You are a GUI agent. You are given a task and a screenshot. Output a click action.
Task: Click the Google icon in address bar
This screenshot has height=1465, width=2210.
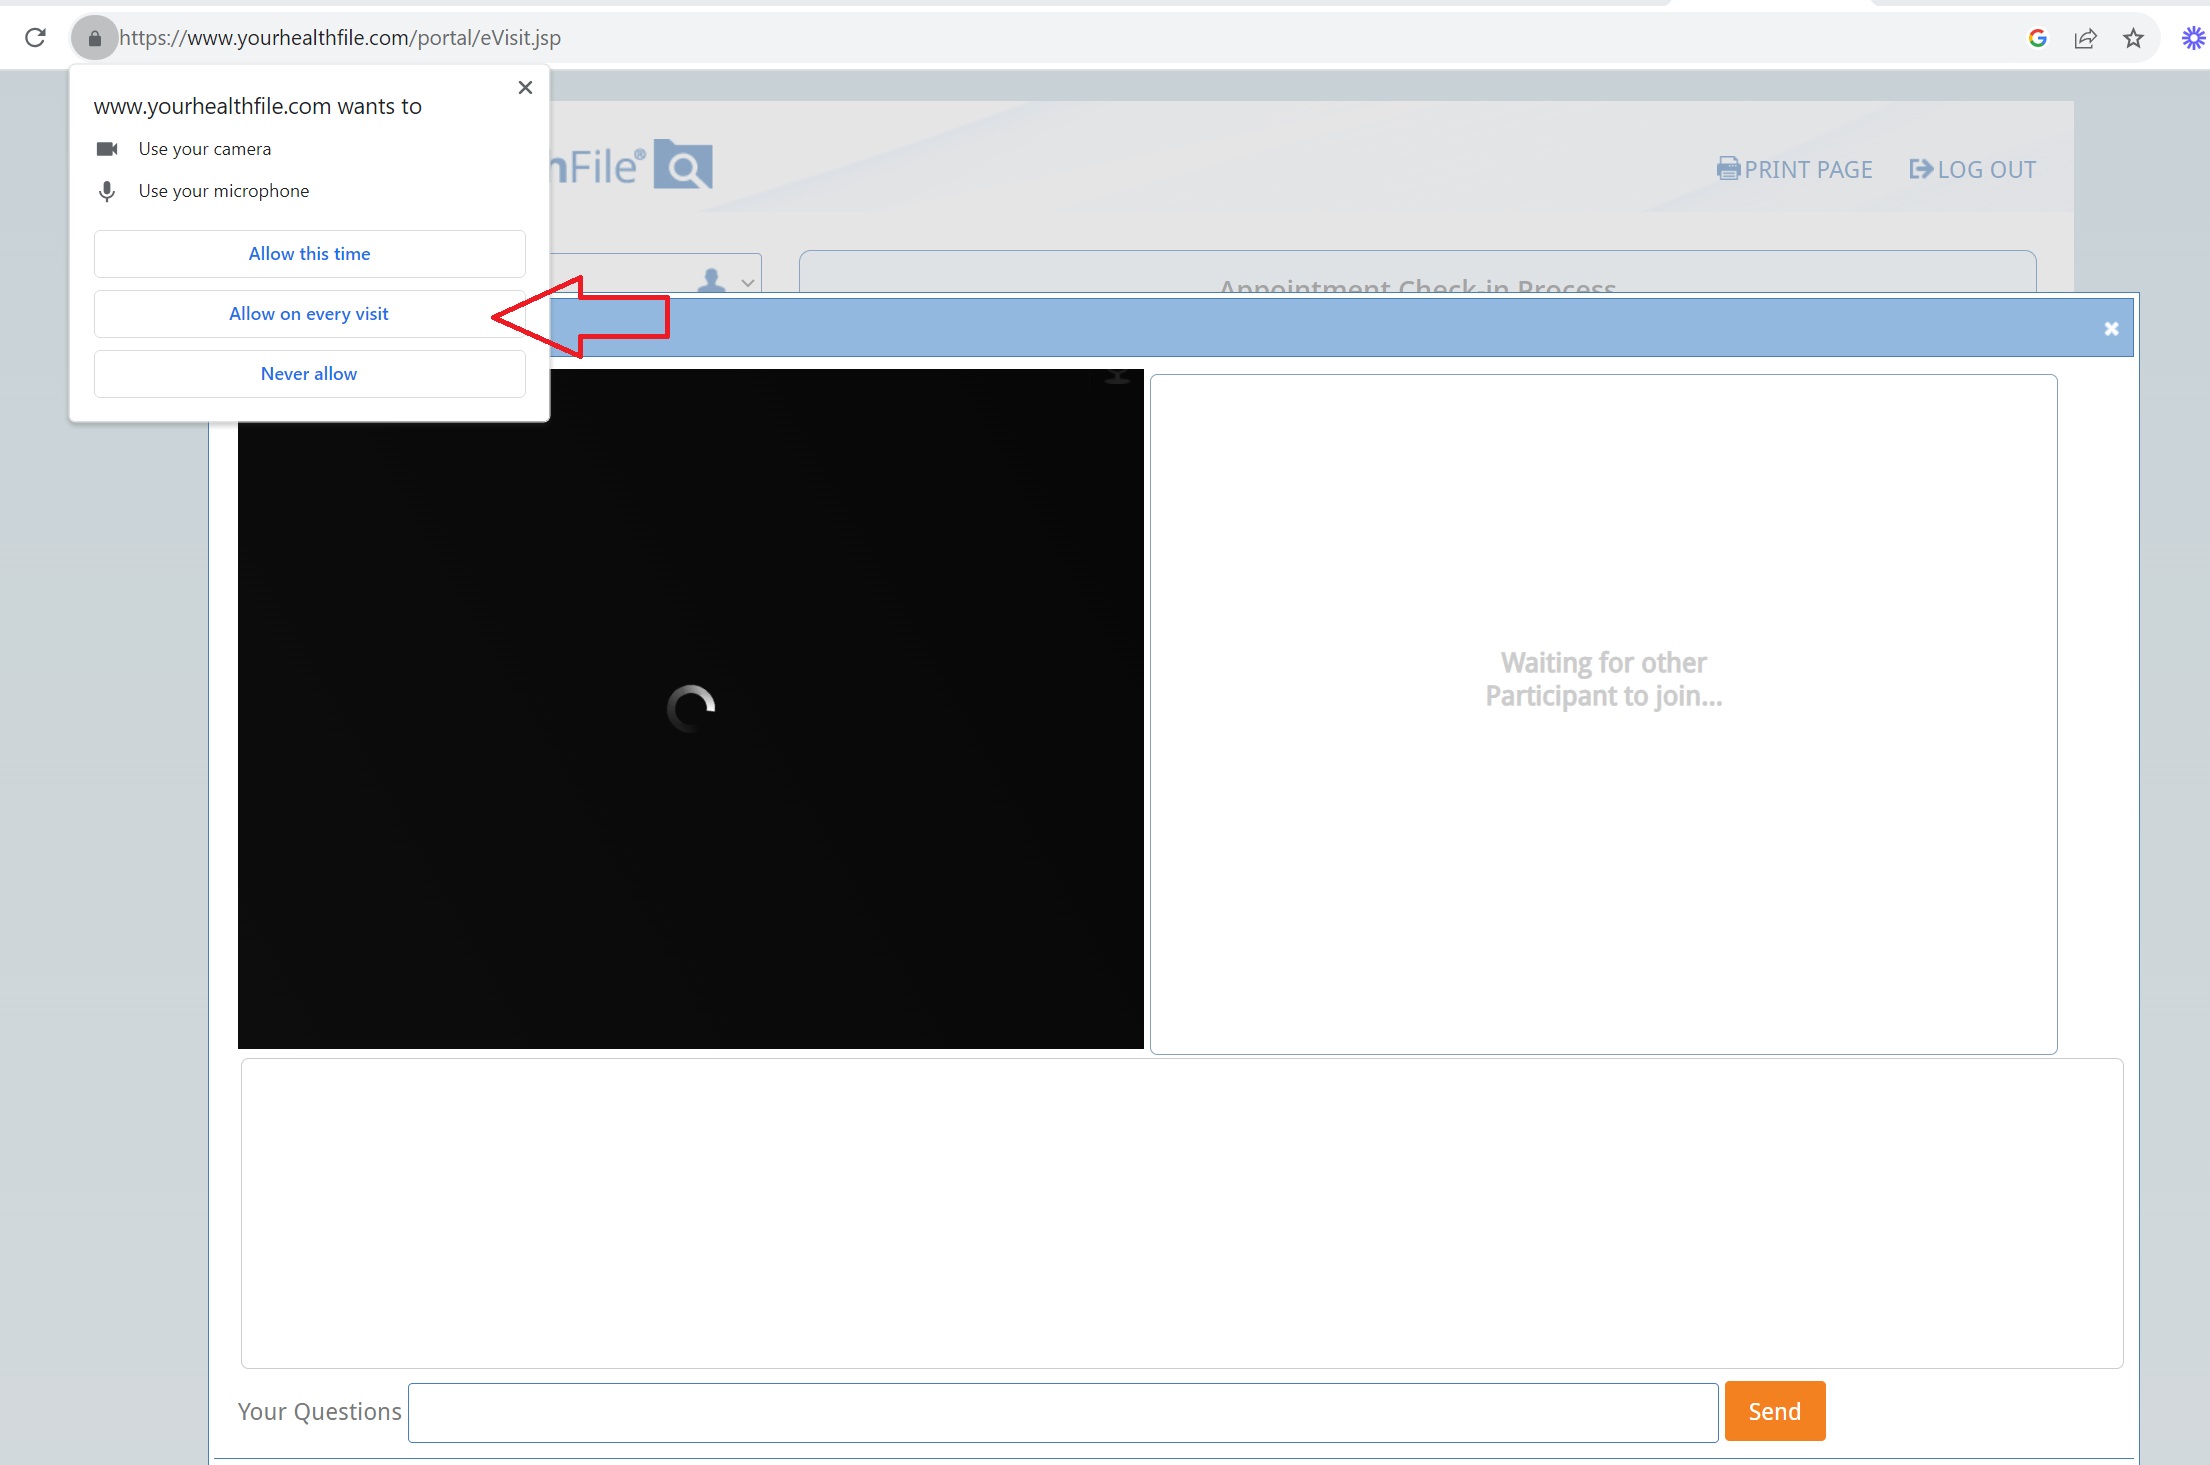click(2037, 38)
